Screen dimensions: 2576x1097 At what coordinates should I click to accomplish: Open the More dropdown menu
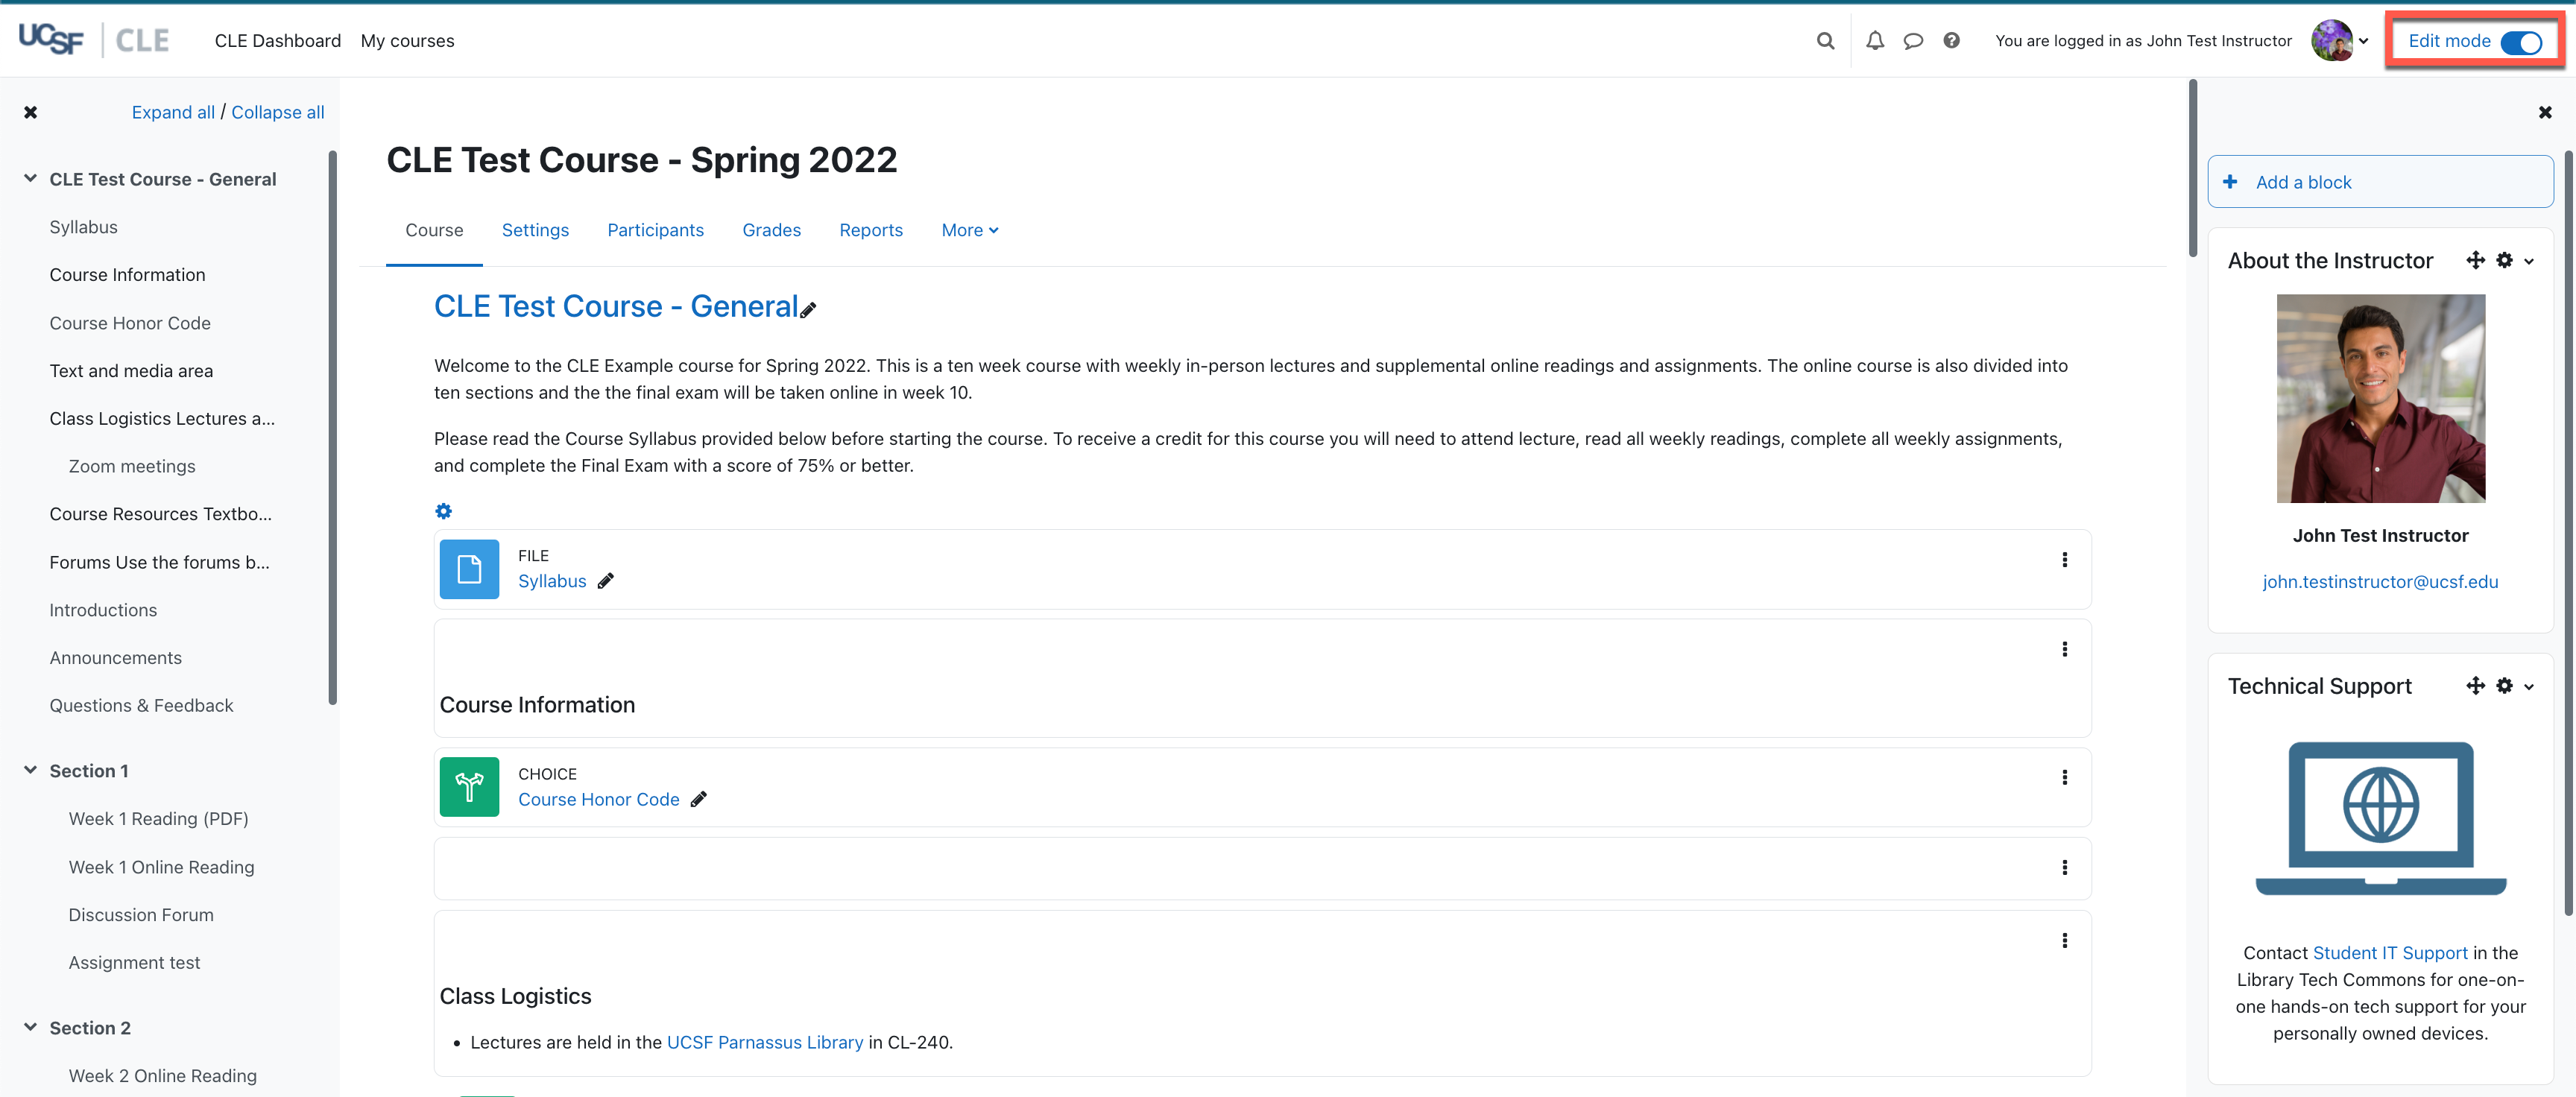pyautogui.click(x=969, y=230)
